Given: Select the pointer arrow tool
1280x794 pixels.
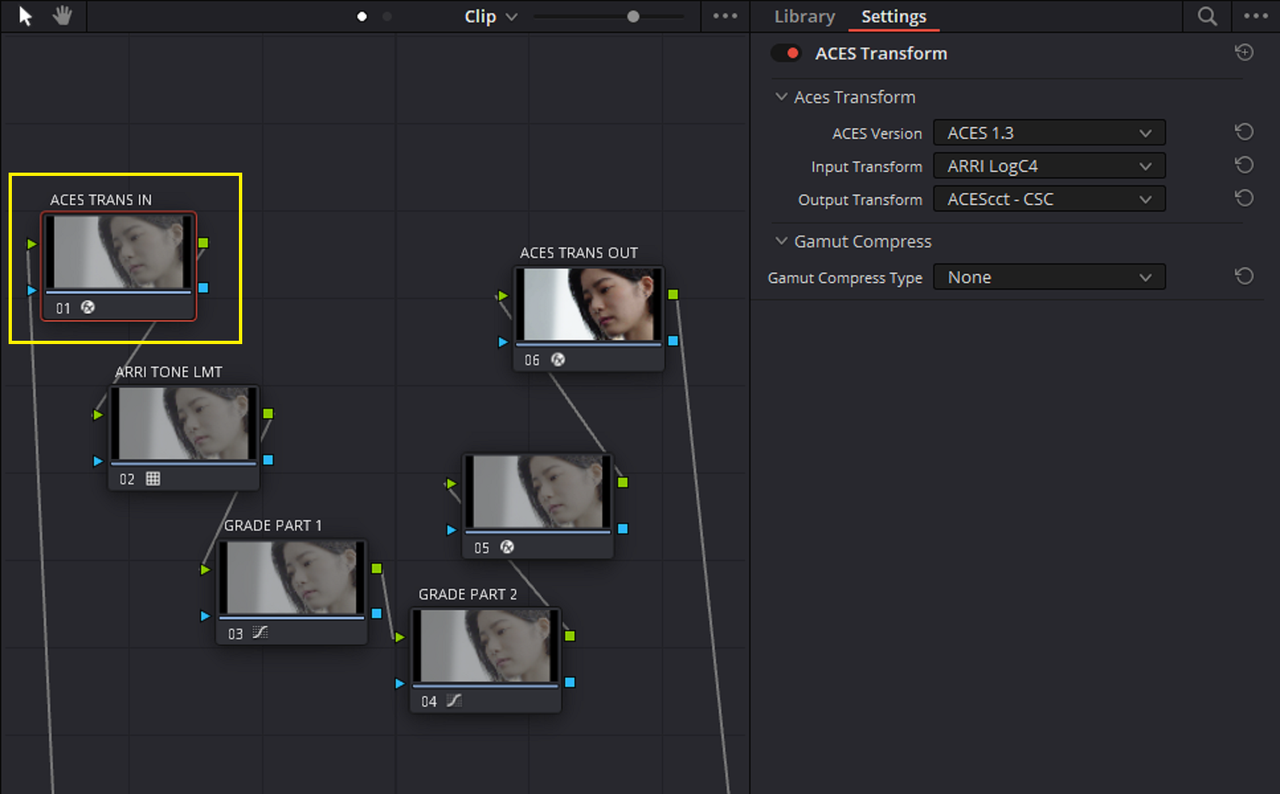Looking at the screenshot, I should coord(26,17).
